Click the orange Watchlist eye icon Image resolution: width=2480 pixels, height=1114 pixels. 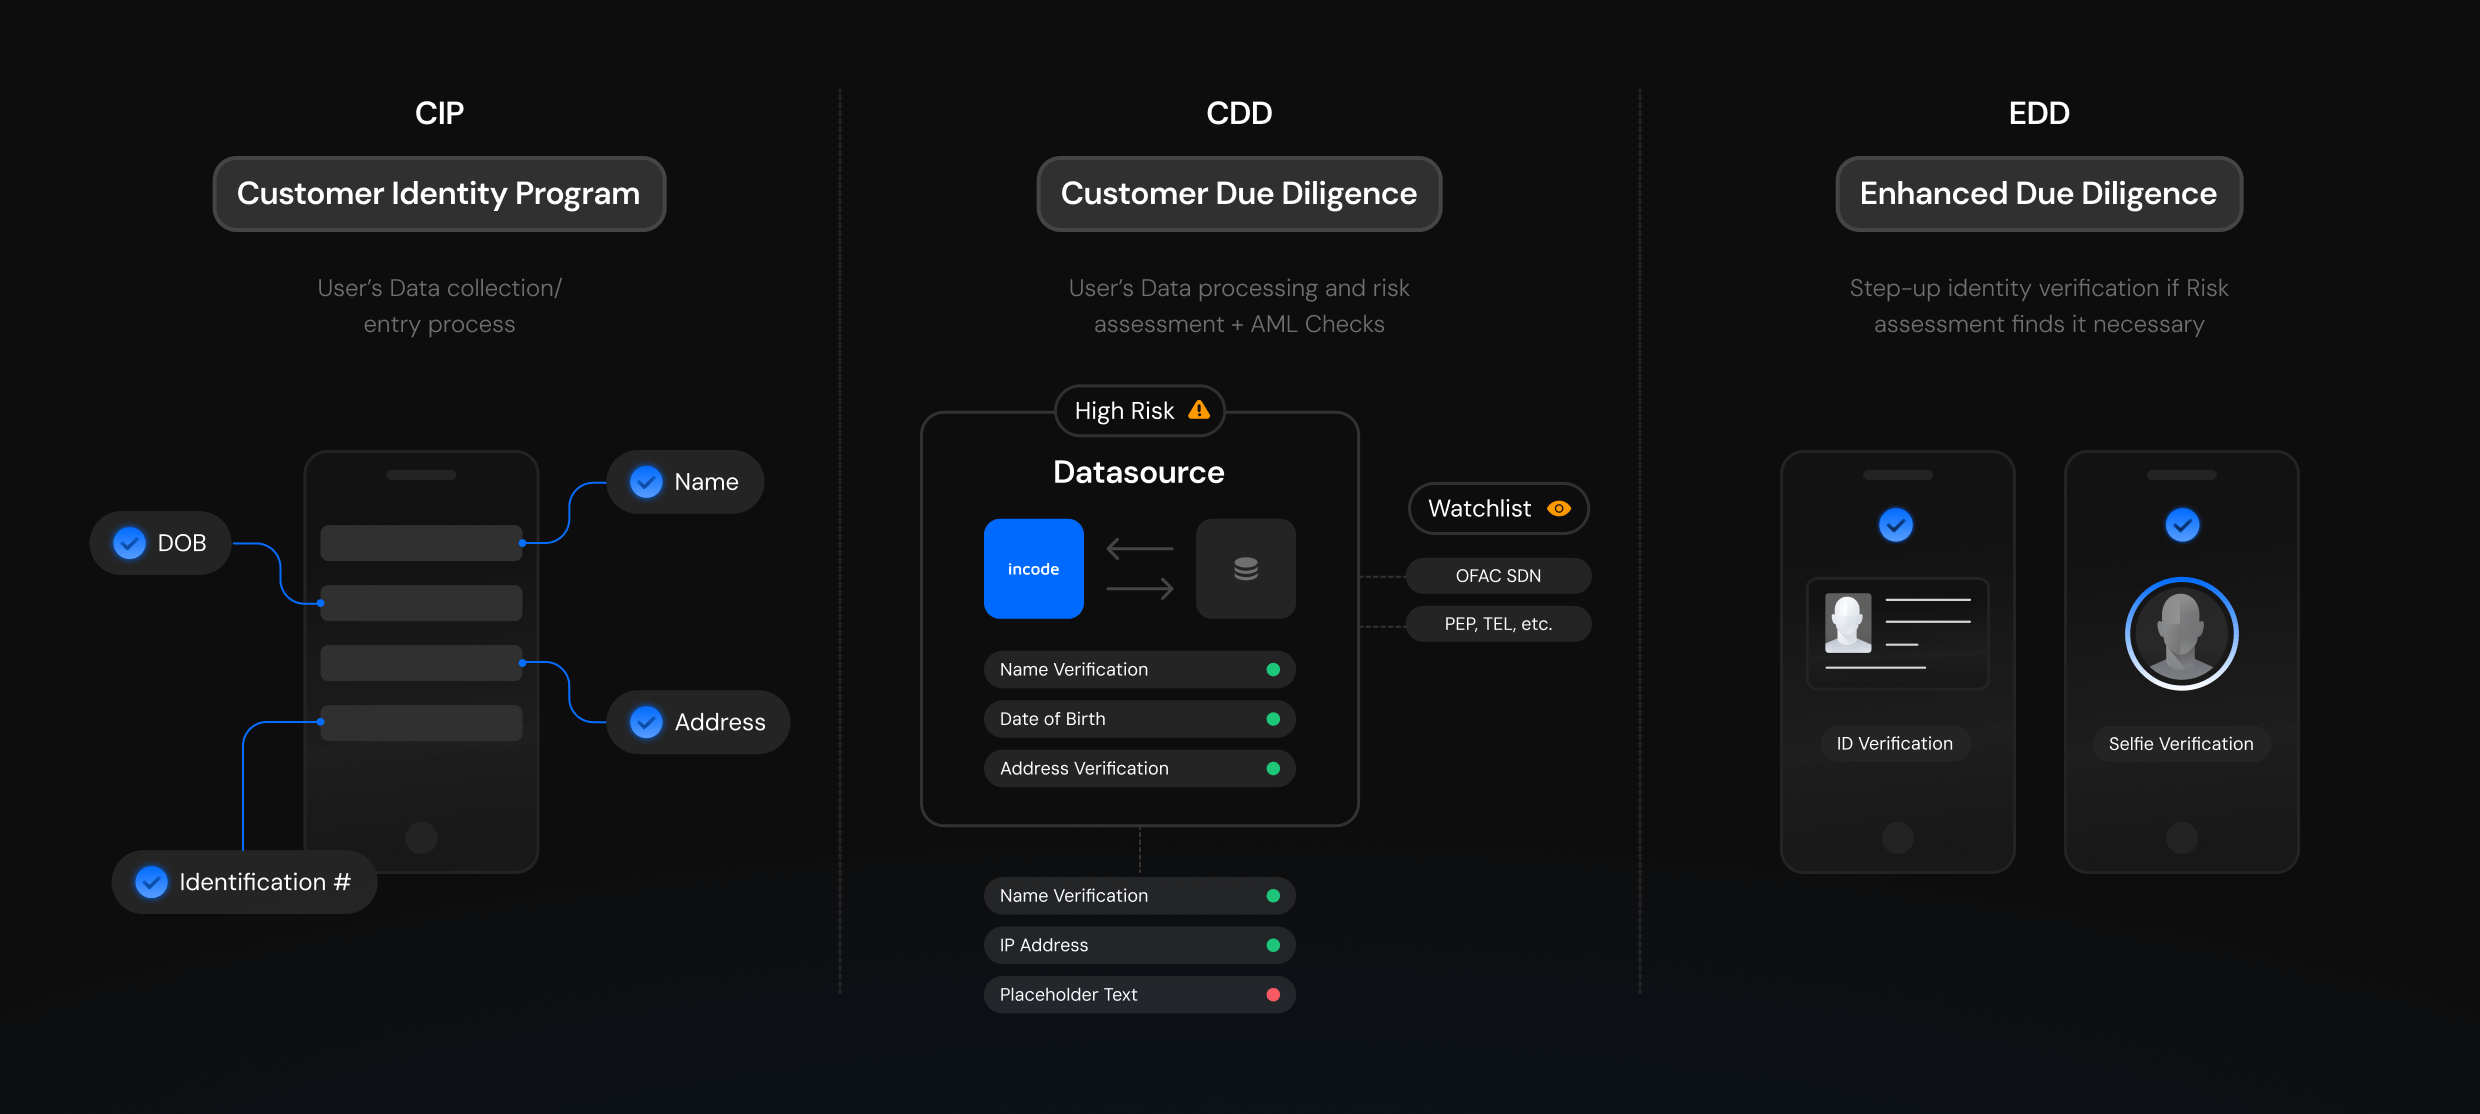point(1558,508)
